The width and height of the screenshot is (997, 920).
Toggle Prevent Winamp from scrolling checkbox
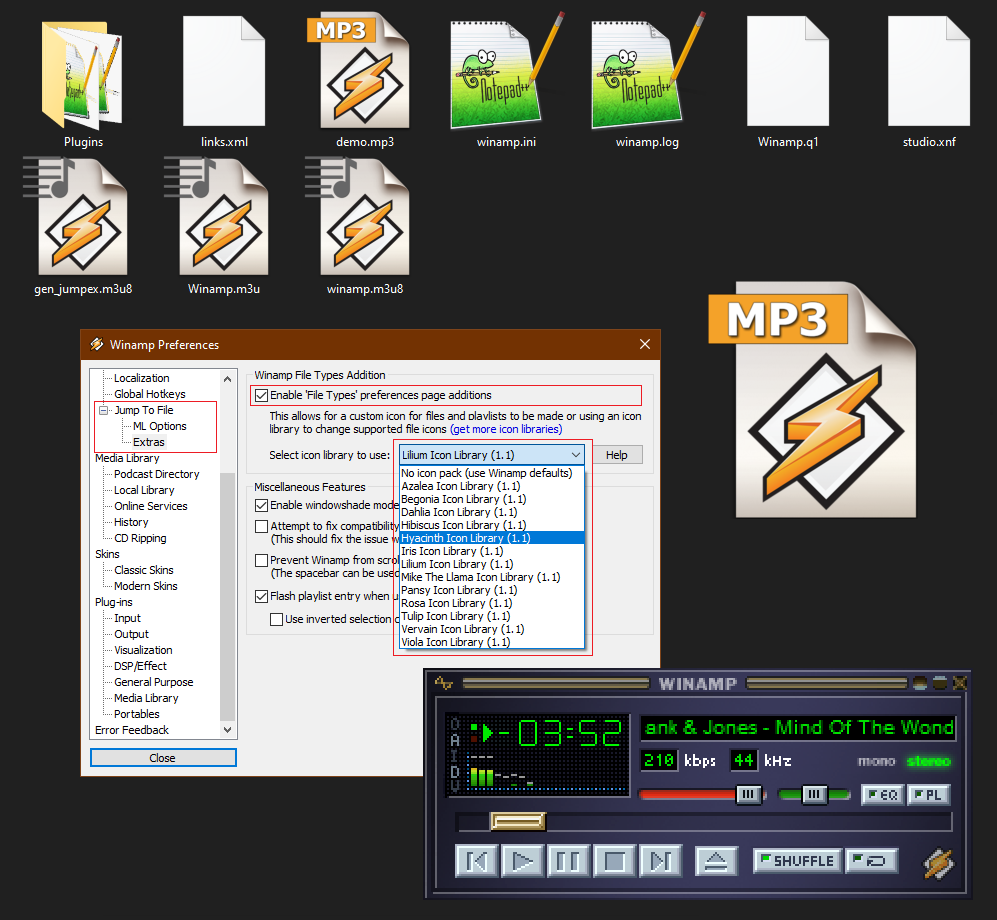coord(261,560)
